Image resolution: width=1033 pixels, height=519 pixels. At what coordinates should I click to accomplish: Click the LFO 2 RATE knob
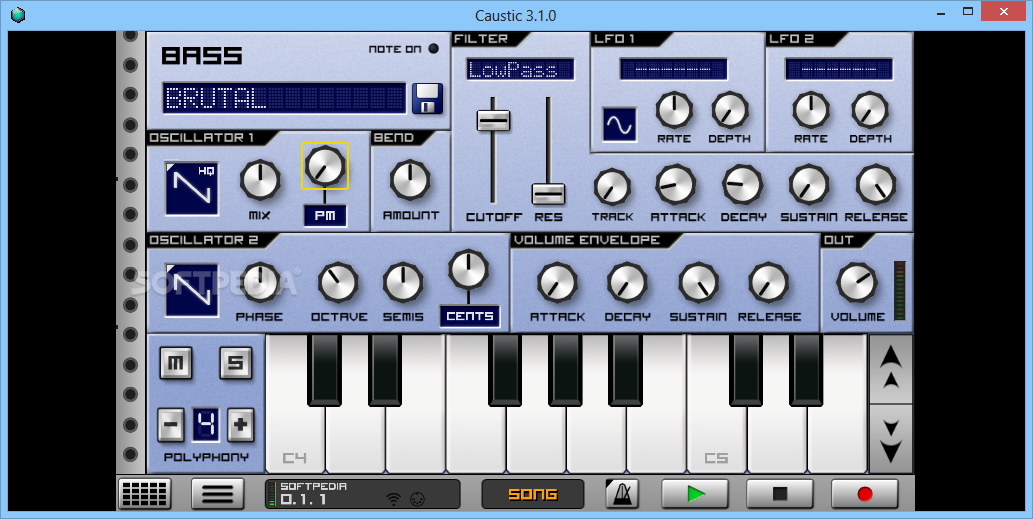[x=811, y=110]
